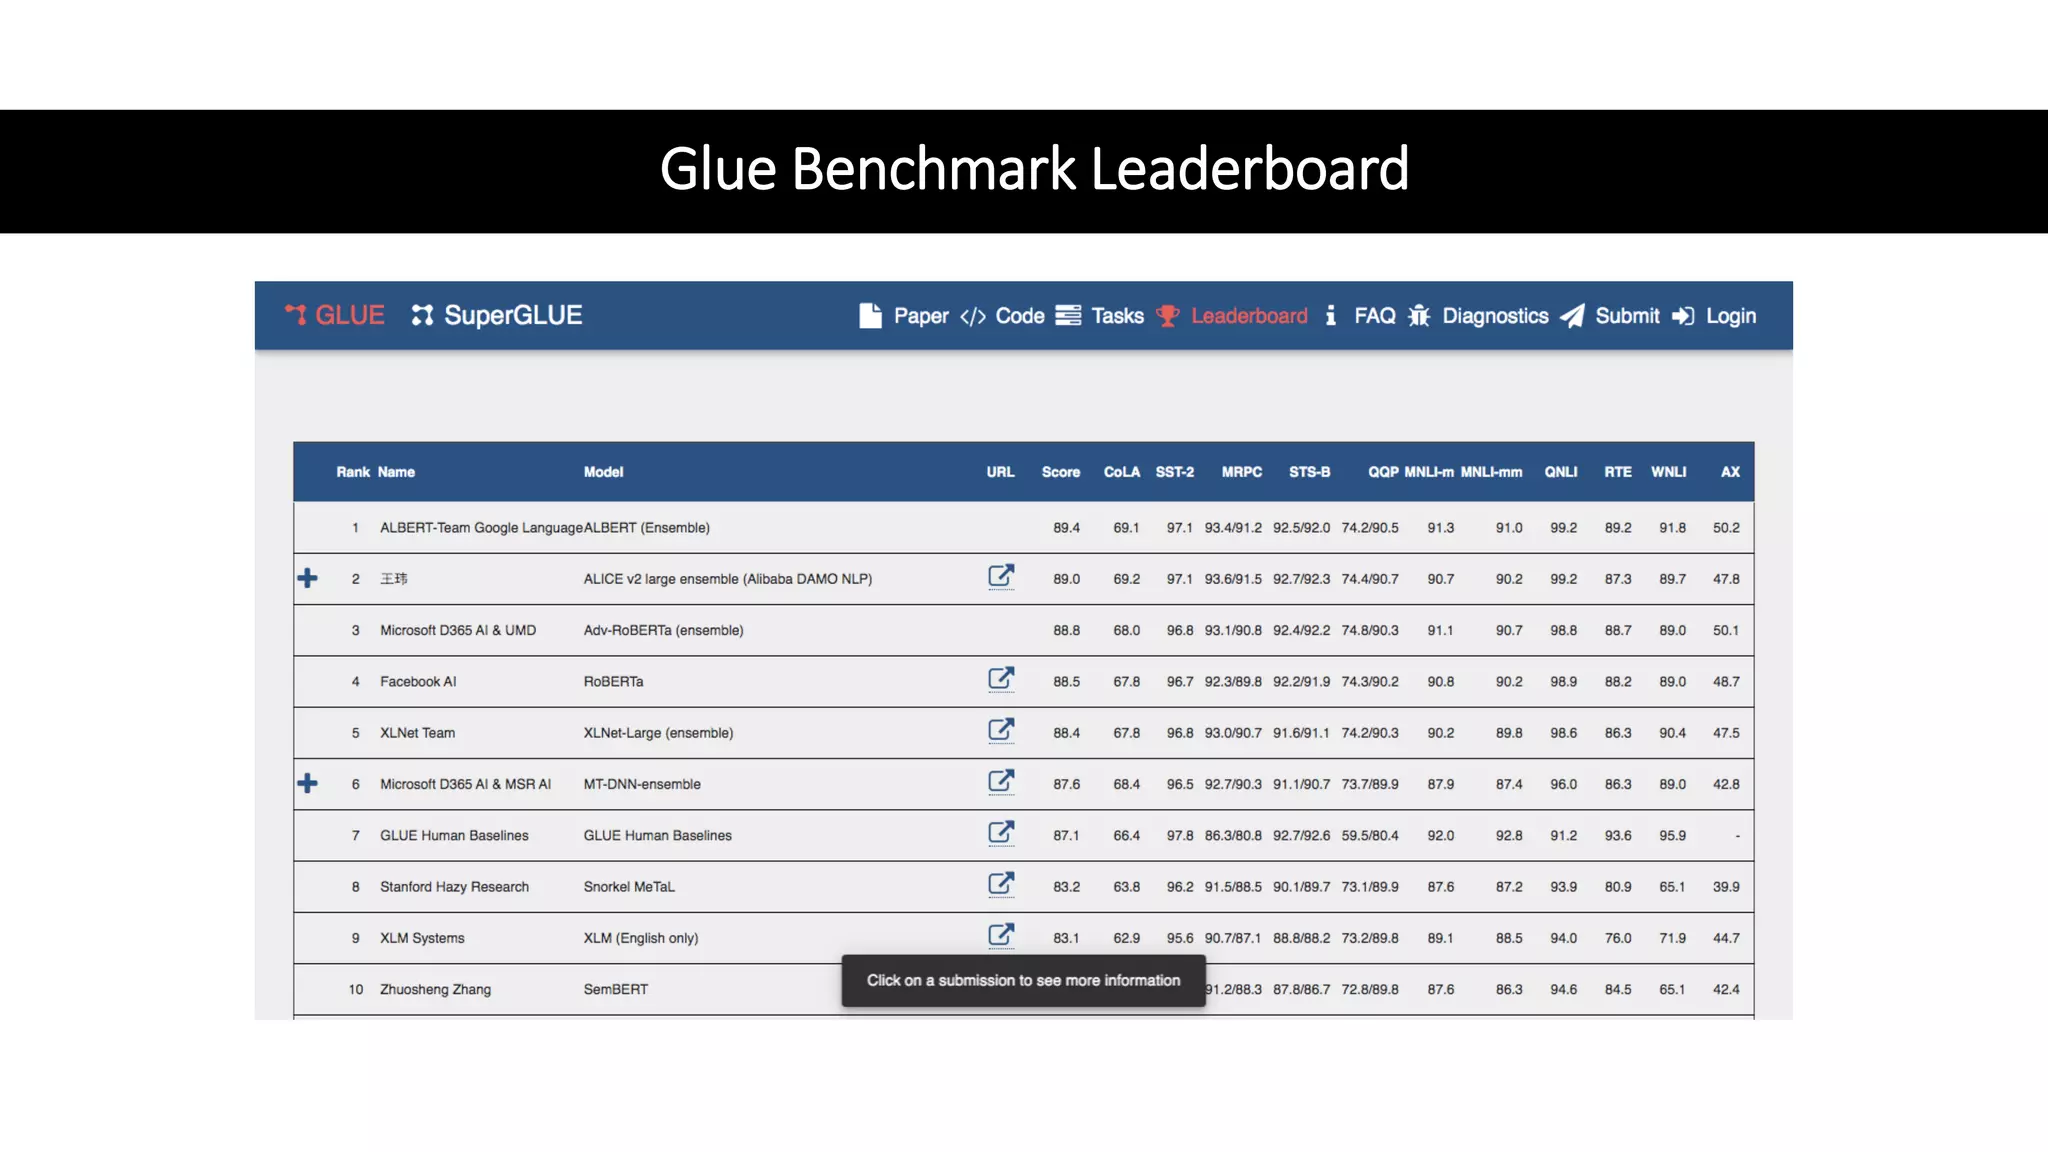Click the Score column header
Viewport: 2048px width, 1152px height.
(x=1061, y=472)
